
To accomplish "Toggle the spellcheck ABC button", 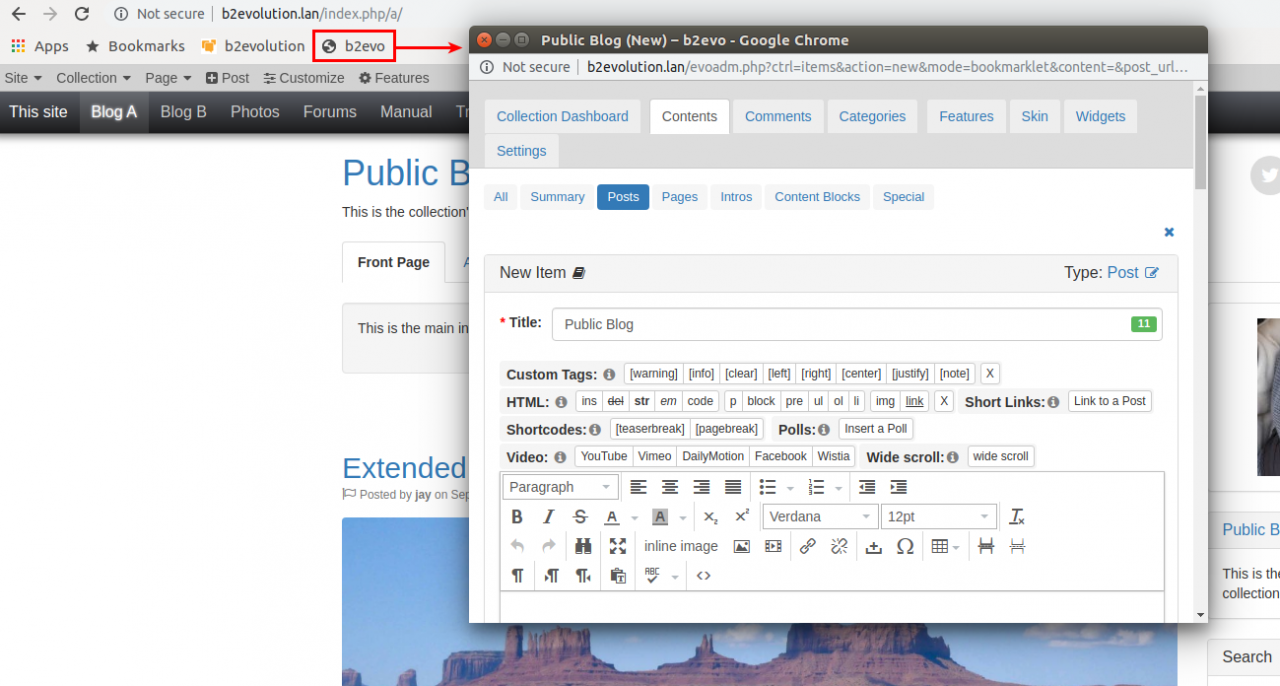I will pyautogui.click(x=653, y=576).
